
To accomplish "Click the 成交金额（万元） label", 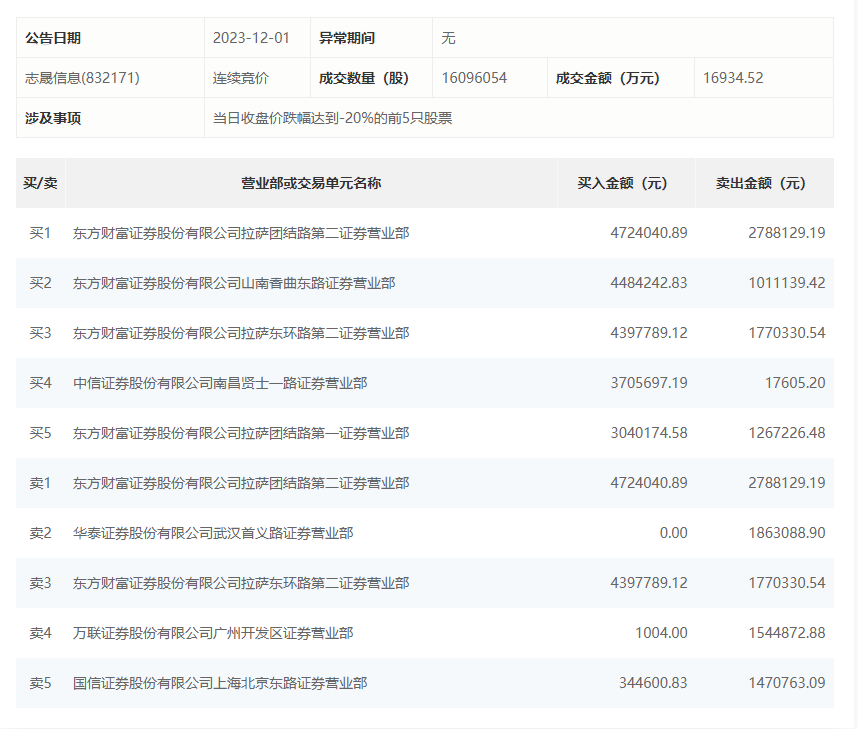I will tap(607, 78).
